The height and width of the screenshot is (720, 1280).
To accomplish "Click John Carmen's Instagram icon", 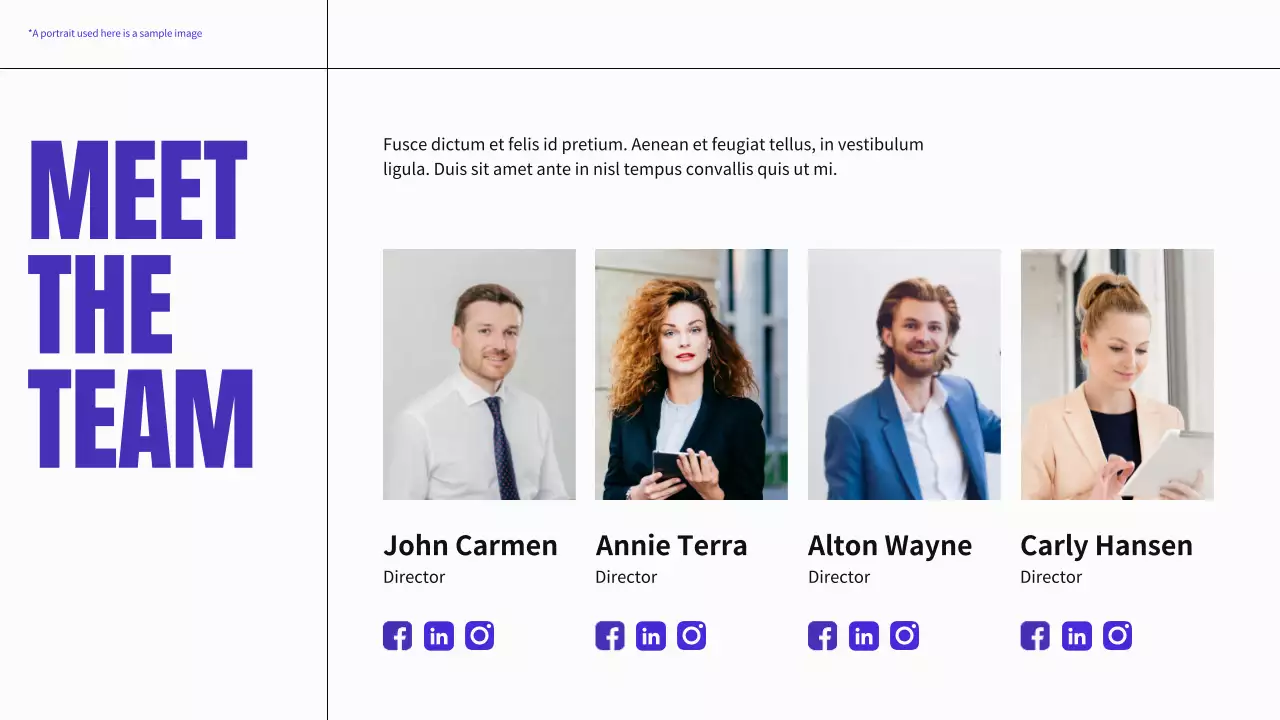I will click(x=480, y=636).
